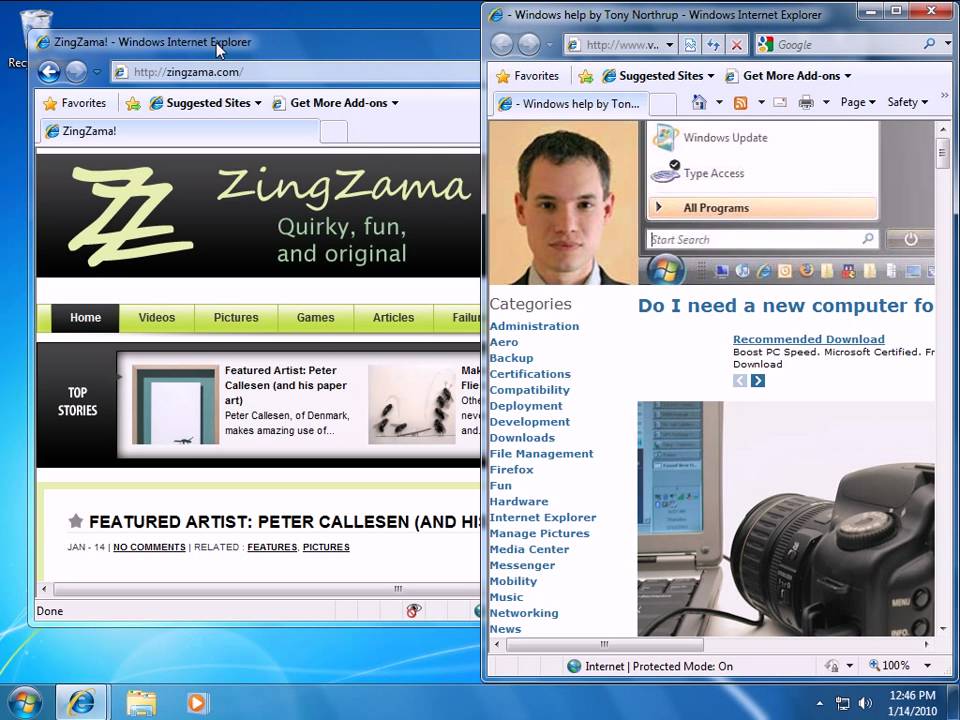Click the previous ad arrow button

click(x=740, y=381)
